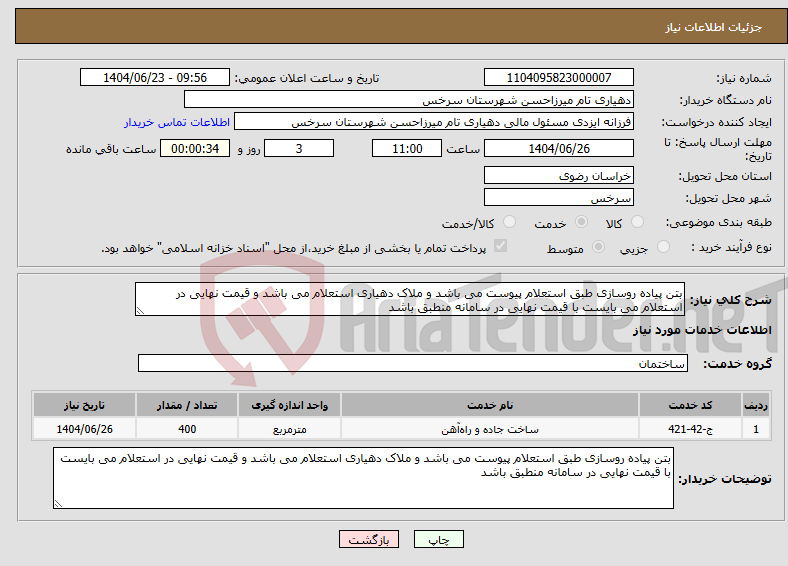Click the طبقه بندی موضوعی label
The height and width of the screenshot is (566, 788).
click(719, 222)
